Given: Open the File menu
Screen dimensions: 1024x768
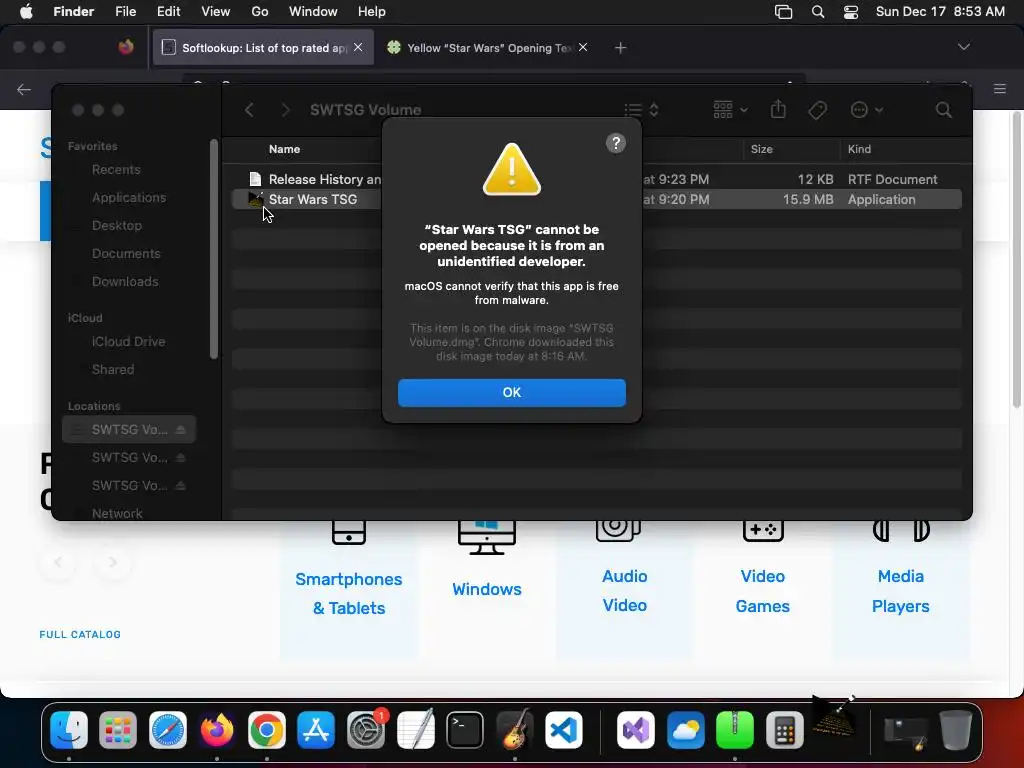Looking at the screenshot, I should [125, 11].
